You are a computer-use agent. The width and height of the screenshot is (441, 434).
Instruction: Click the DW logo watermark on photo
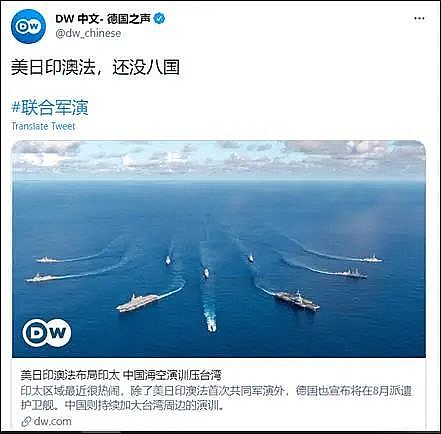tap(47, 332)
